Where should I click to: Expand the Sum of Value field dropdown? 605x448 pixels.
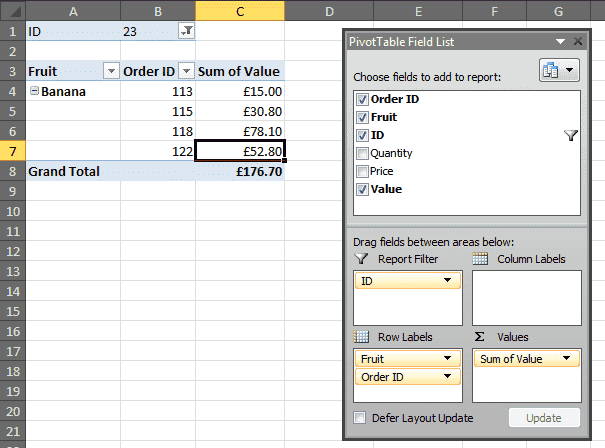567,358
